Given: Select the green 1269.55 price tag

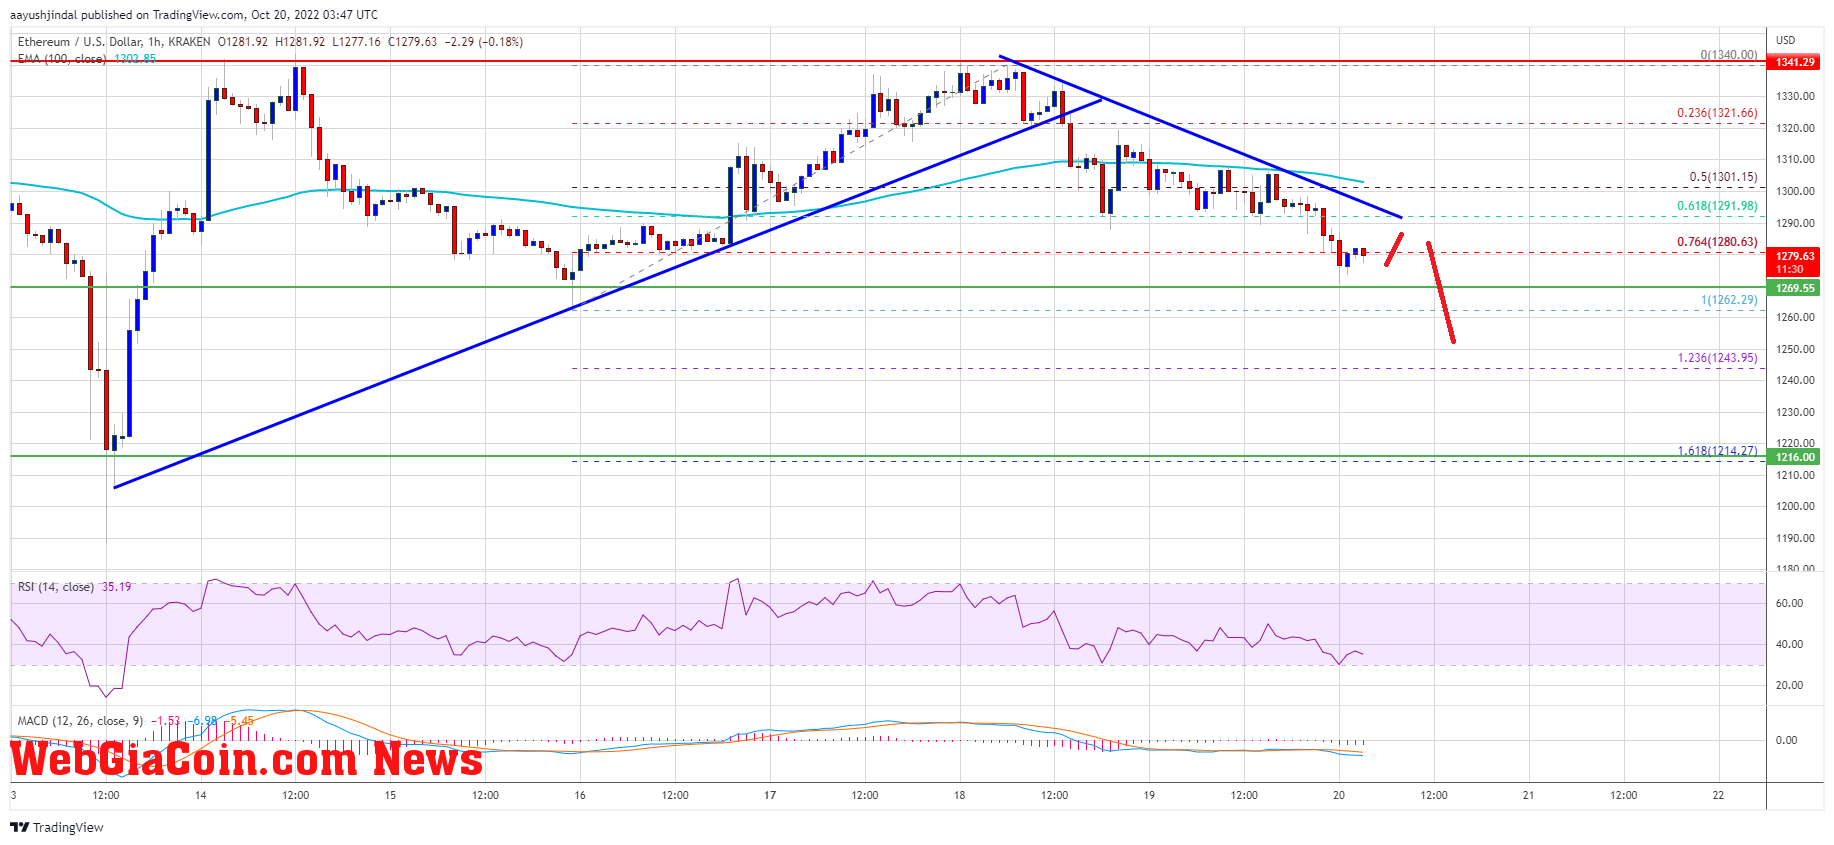Looking at the screenshot, I should coord(1795,288).
